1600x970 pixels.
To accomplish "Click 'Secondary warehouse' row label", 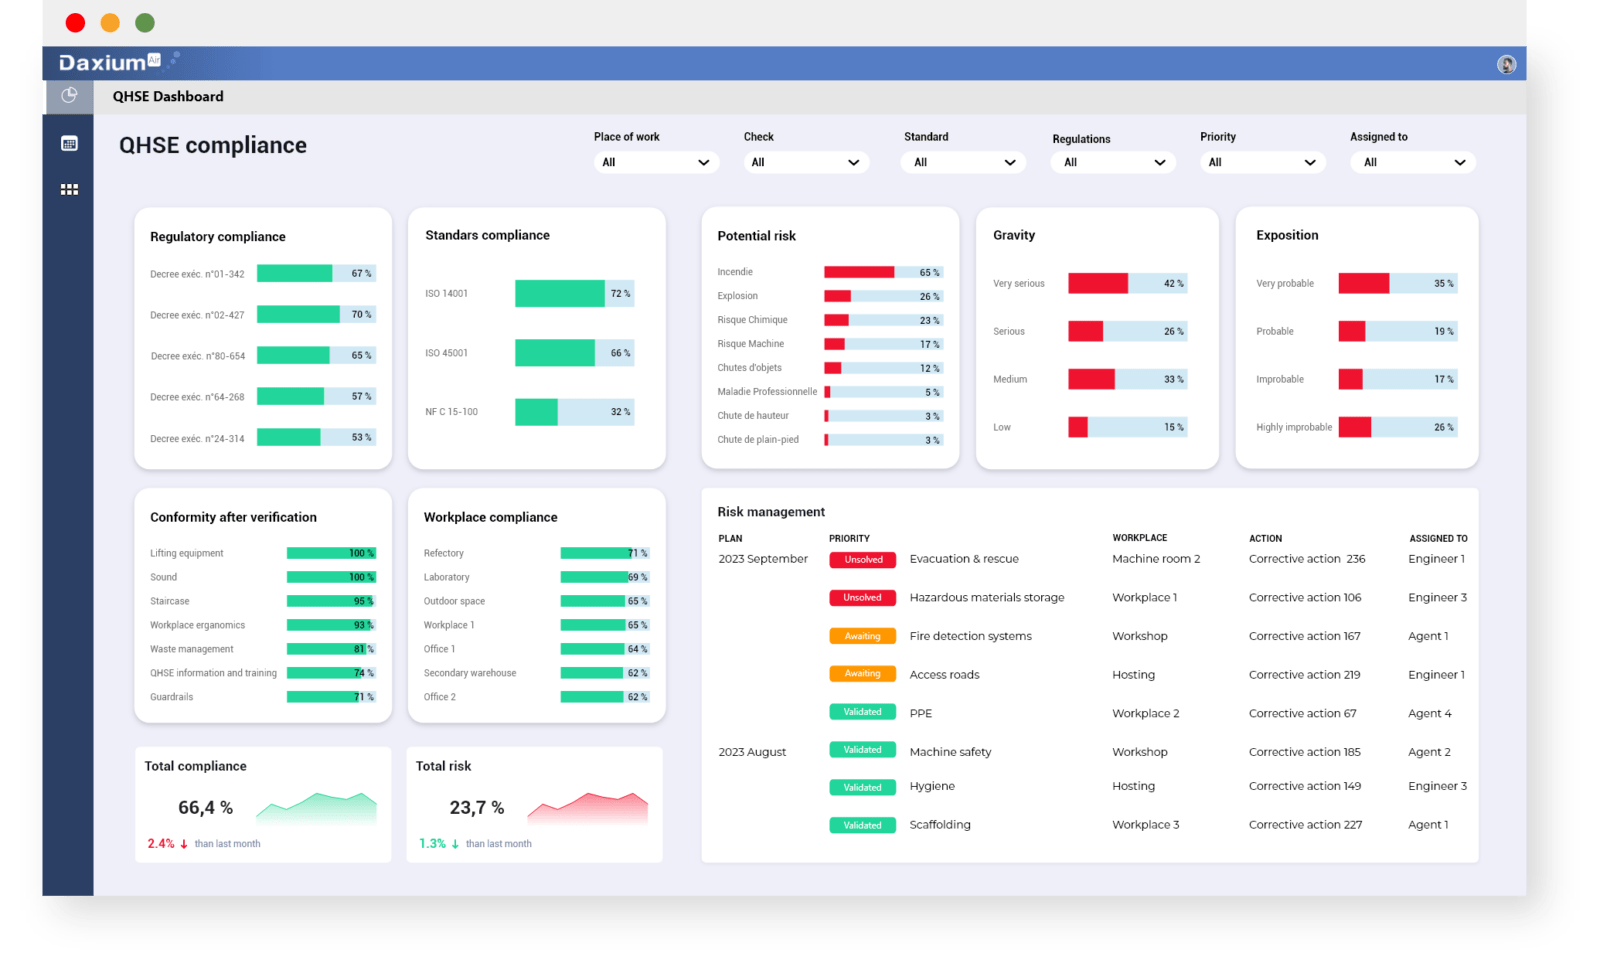I will pyautogui.click(x=470, y=673).
